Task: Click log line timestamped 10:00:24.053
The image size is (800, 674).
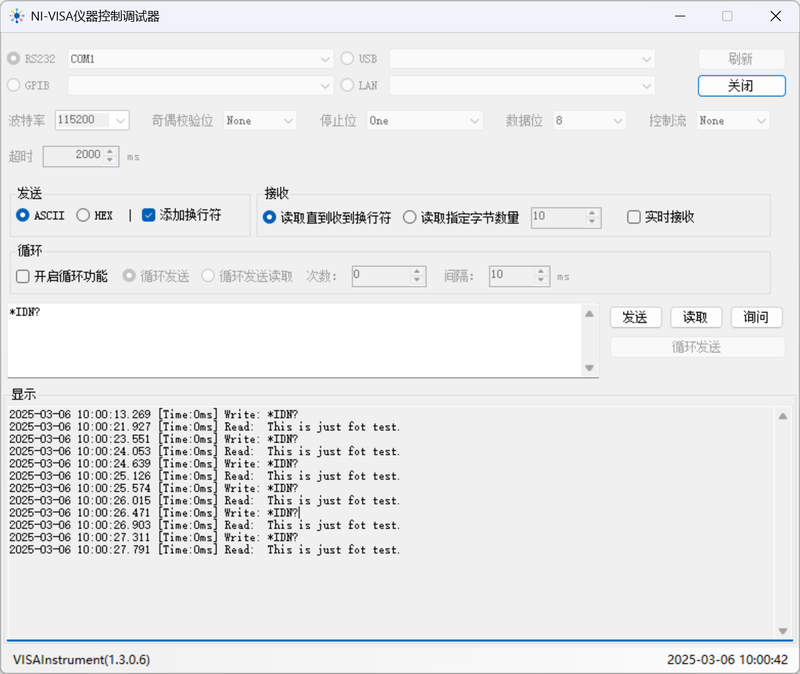Action: 204,451
